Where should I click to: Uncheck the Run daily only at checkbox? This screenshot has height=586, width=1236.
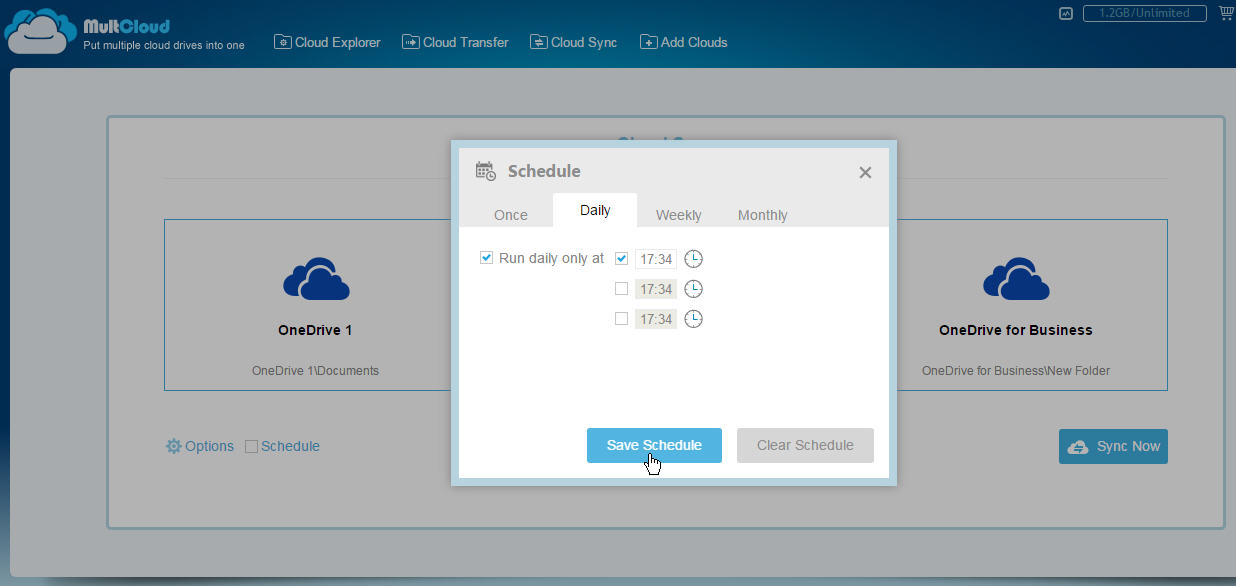486,257
